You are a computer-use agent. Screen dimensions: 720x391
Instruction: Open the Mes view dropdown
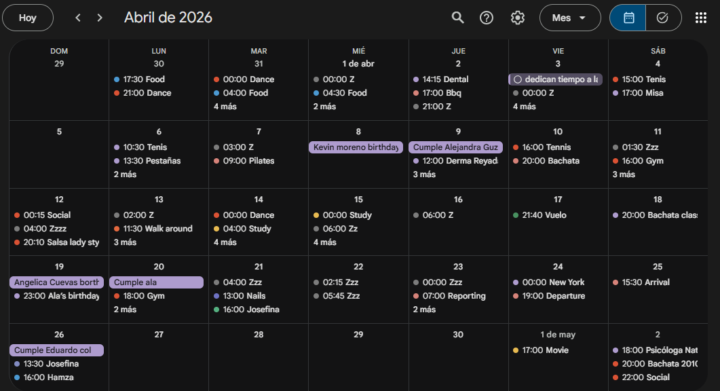[570, 18]
